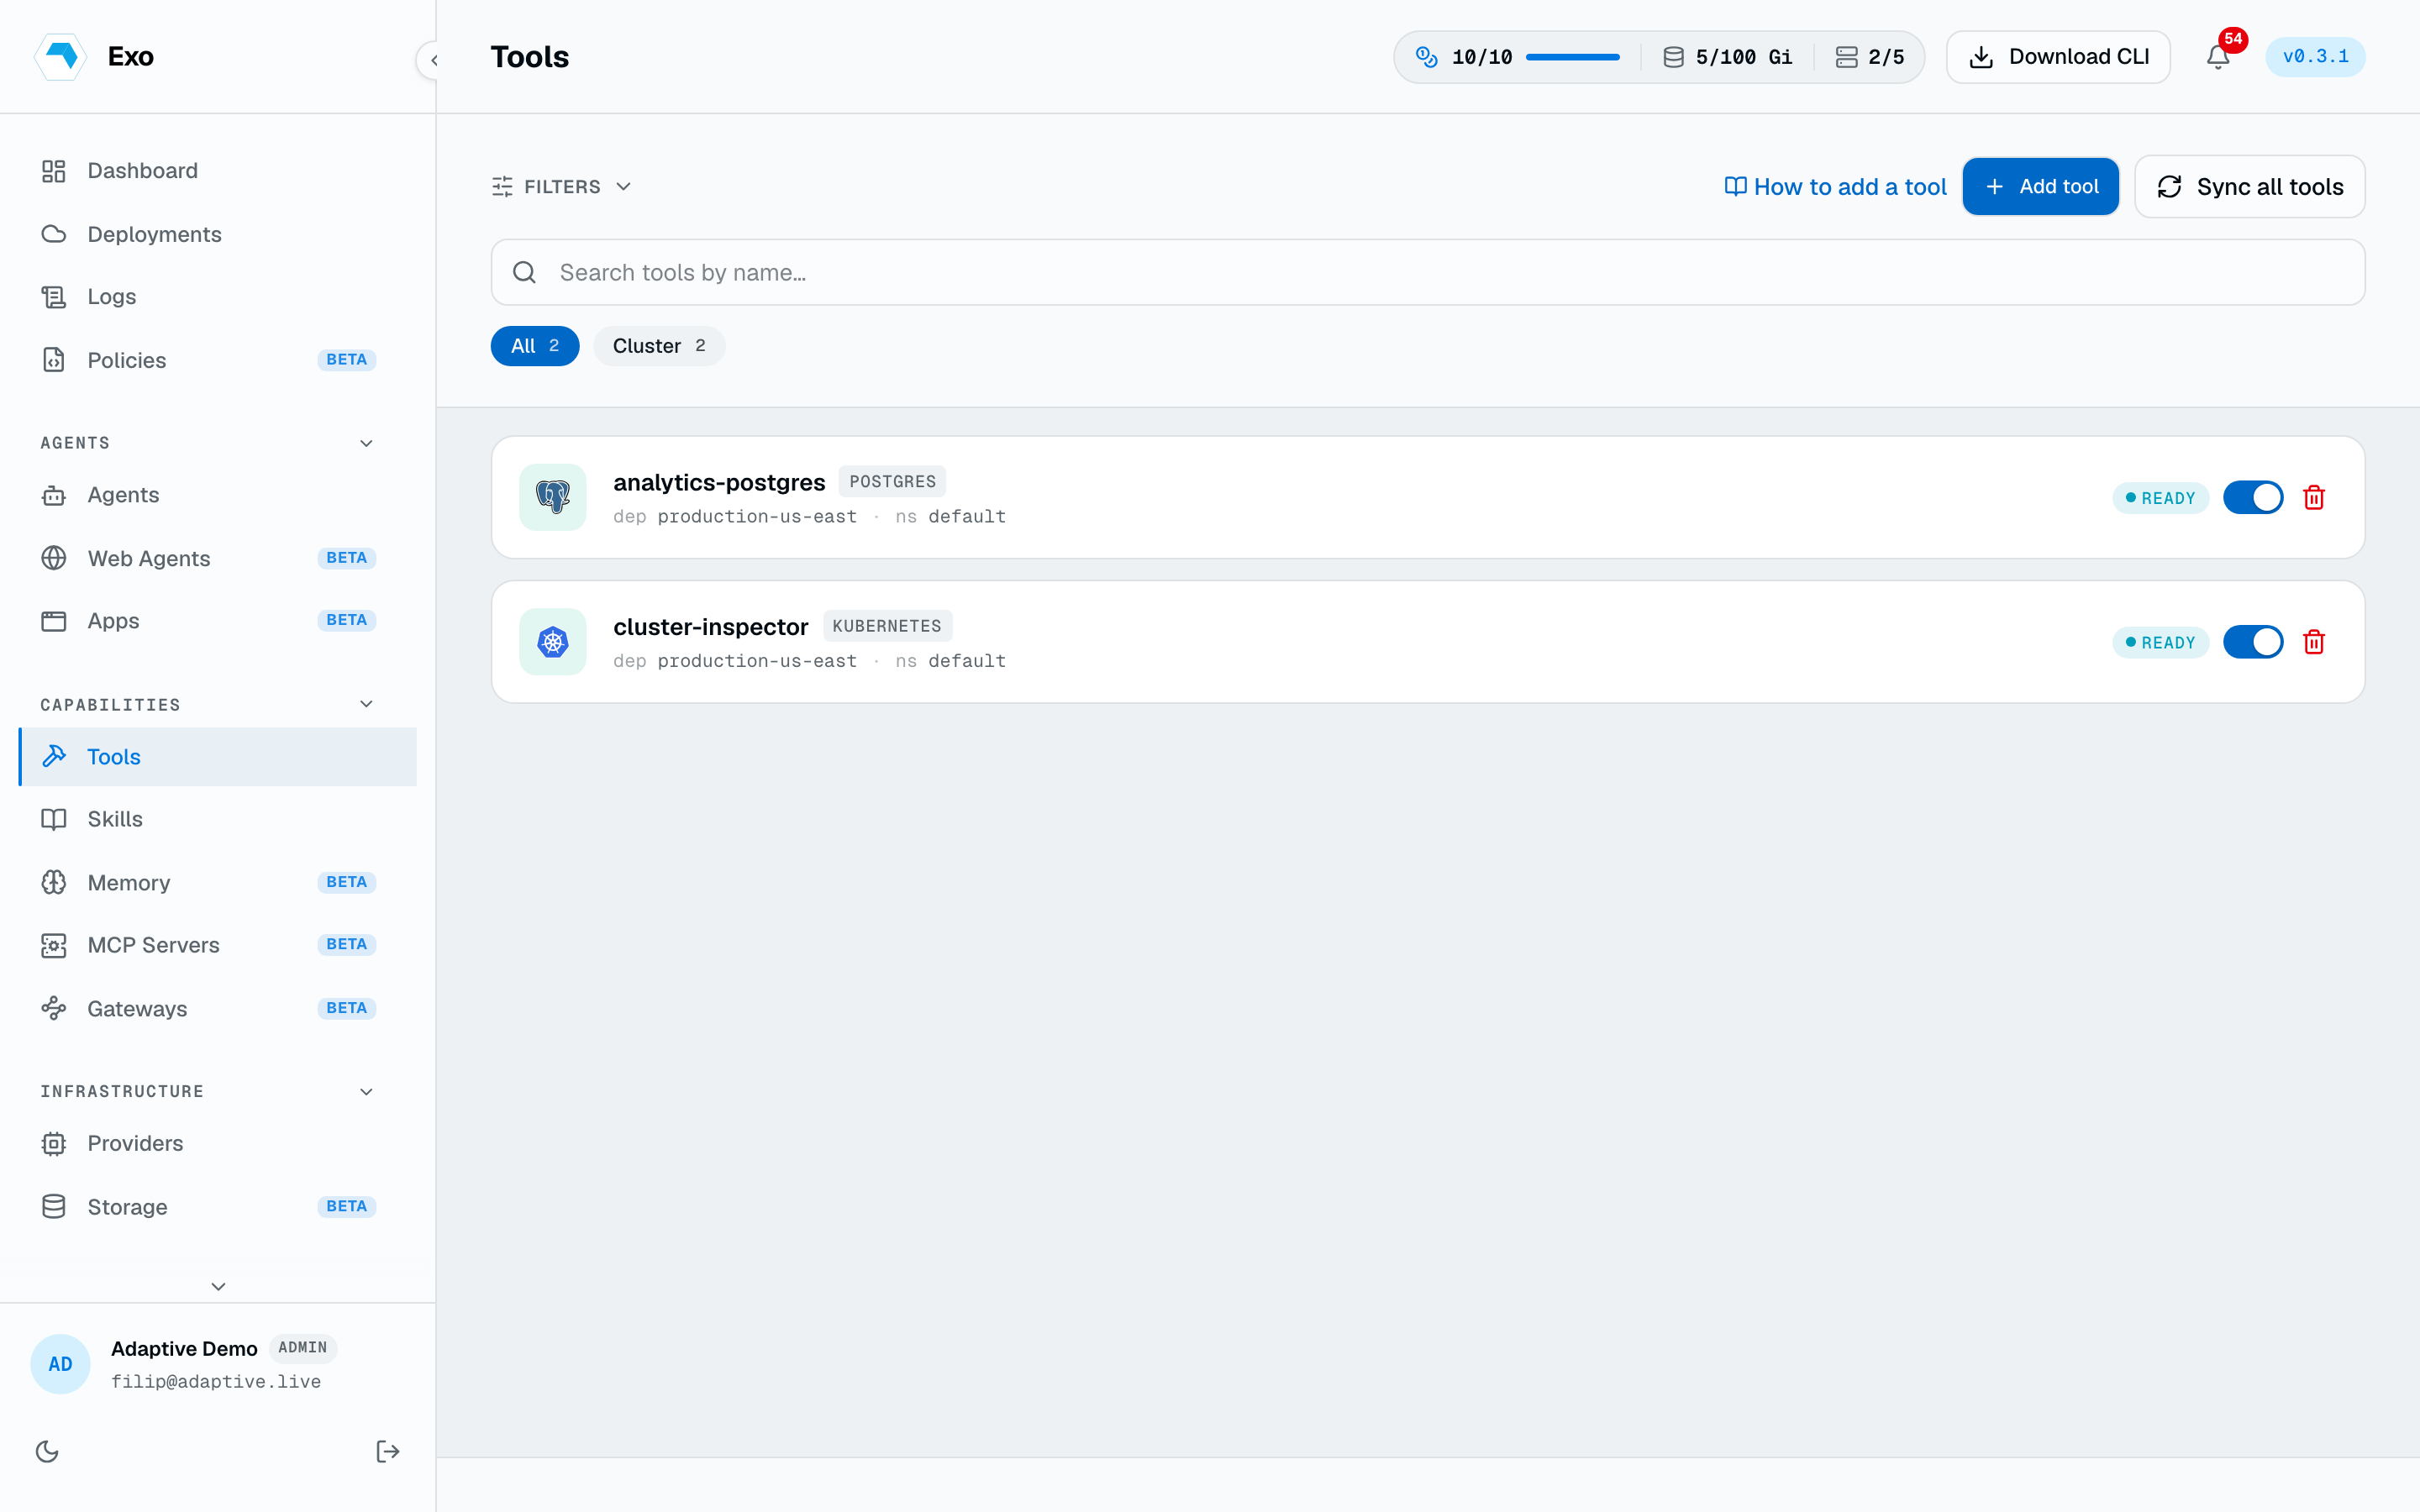2420x1512 pixels.
Task: Click the AD user avatar
Action: point(60,1364)
